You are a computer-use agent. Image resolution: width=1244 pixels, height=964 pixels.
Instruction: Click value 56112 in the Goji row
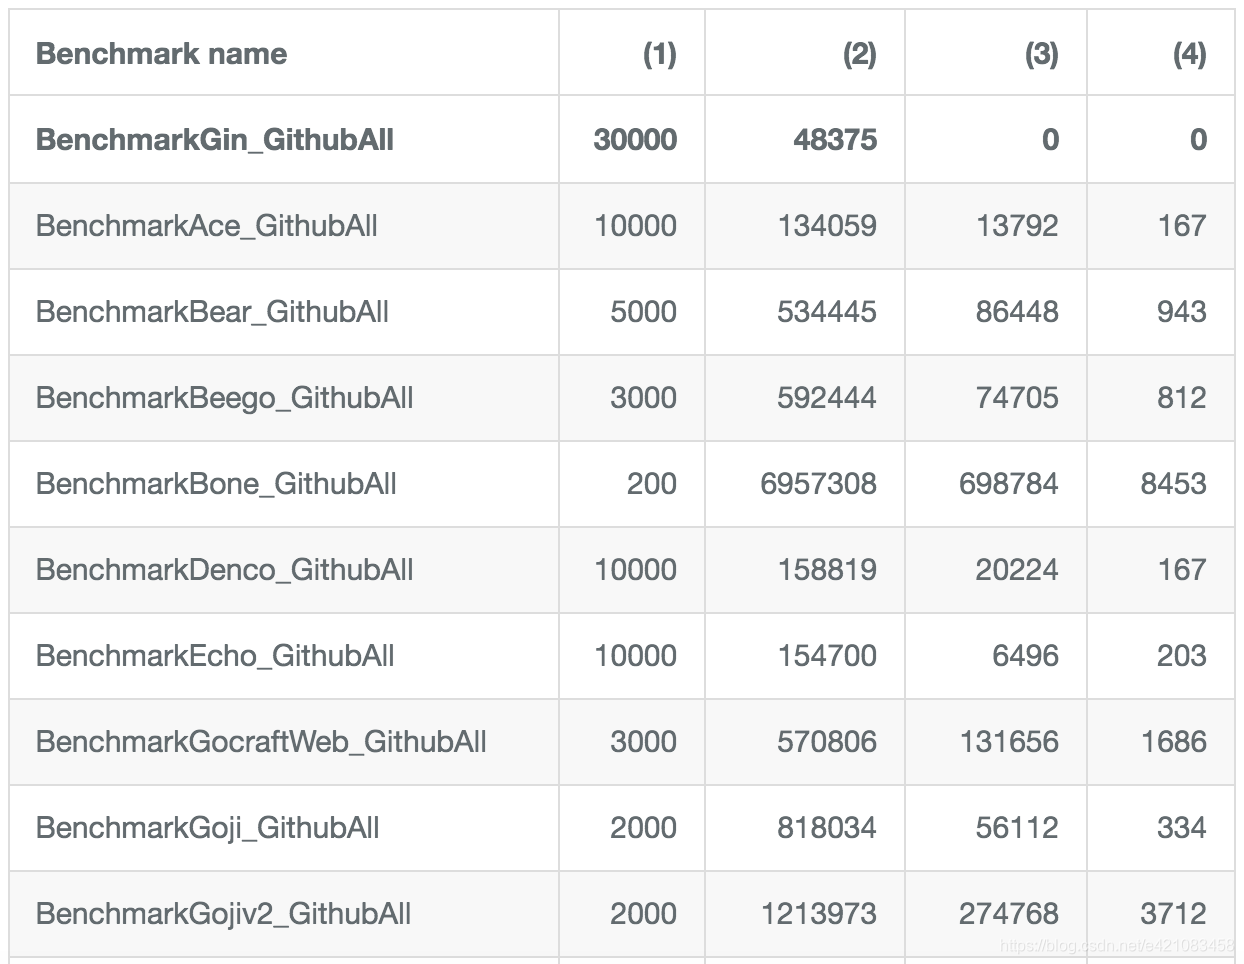[1017, 828]
